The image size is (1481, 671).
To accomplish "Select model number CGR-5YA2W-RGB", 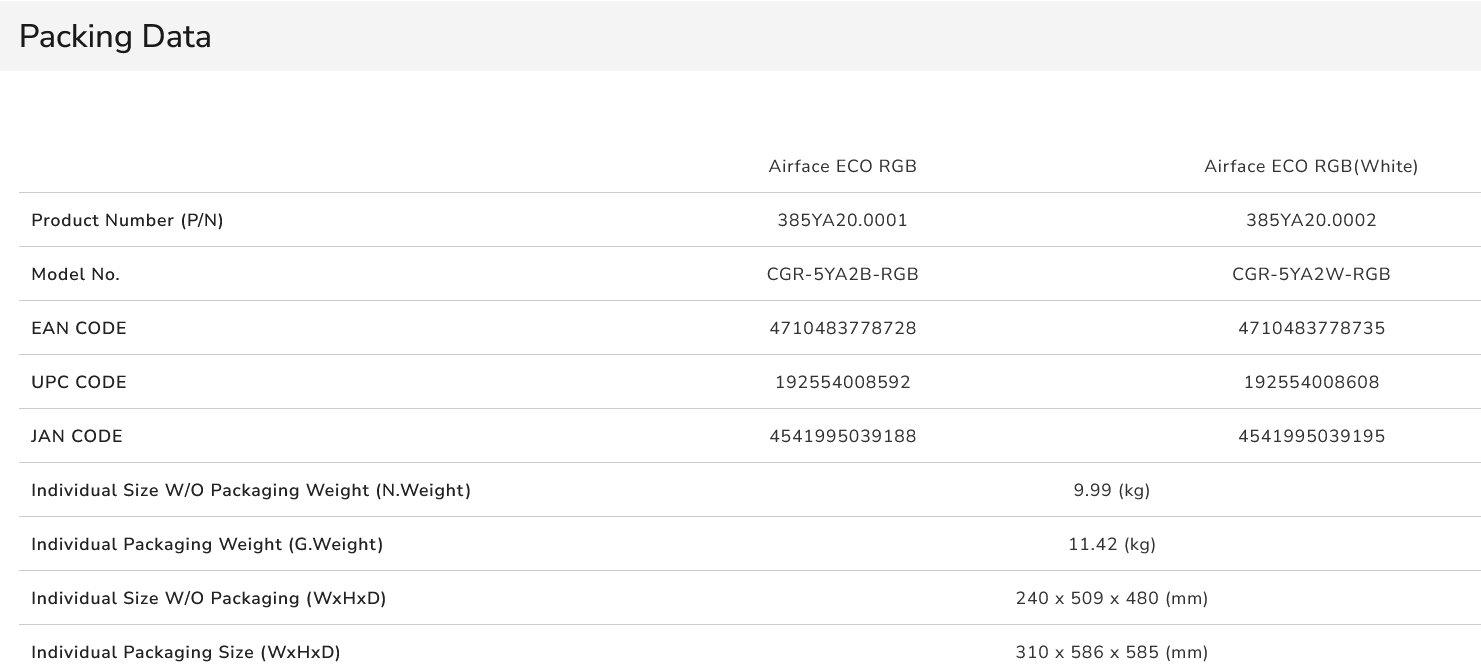I will (1311, 275).
